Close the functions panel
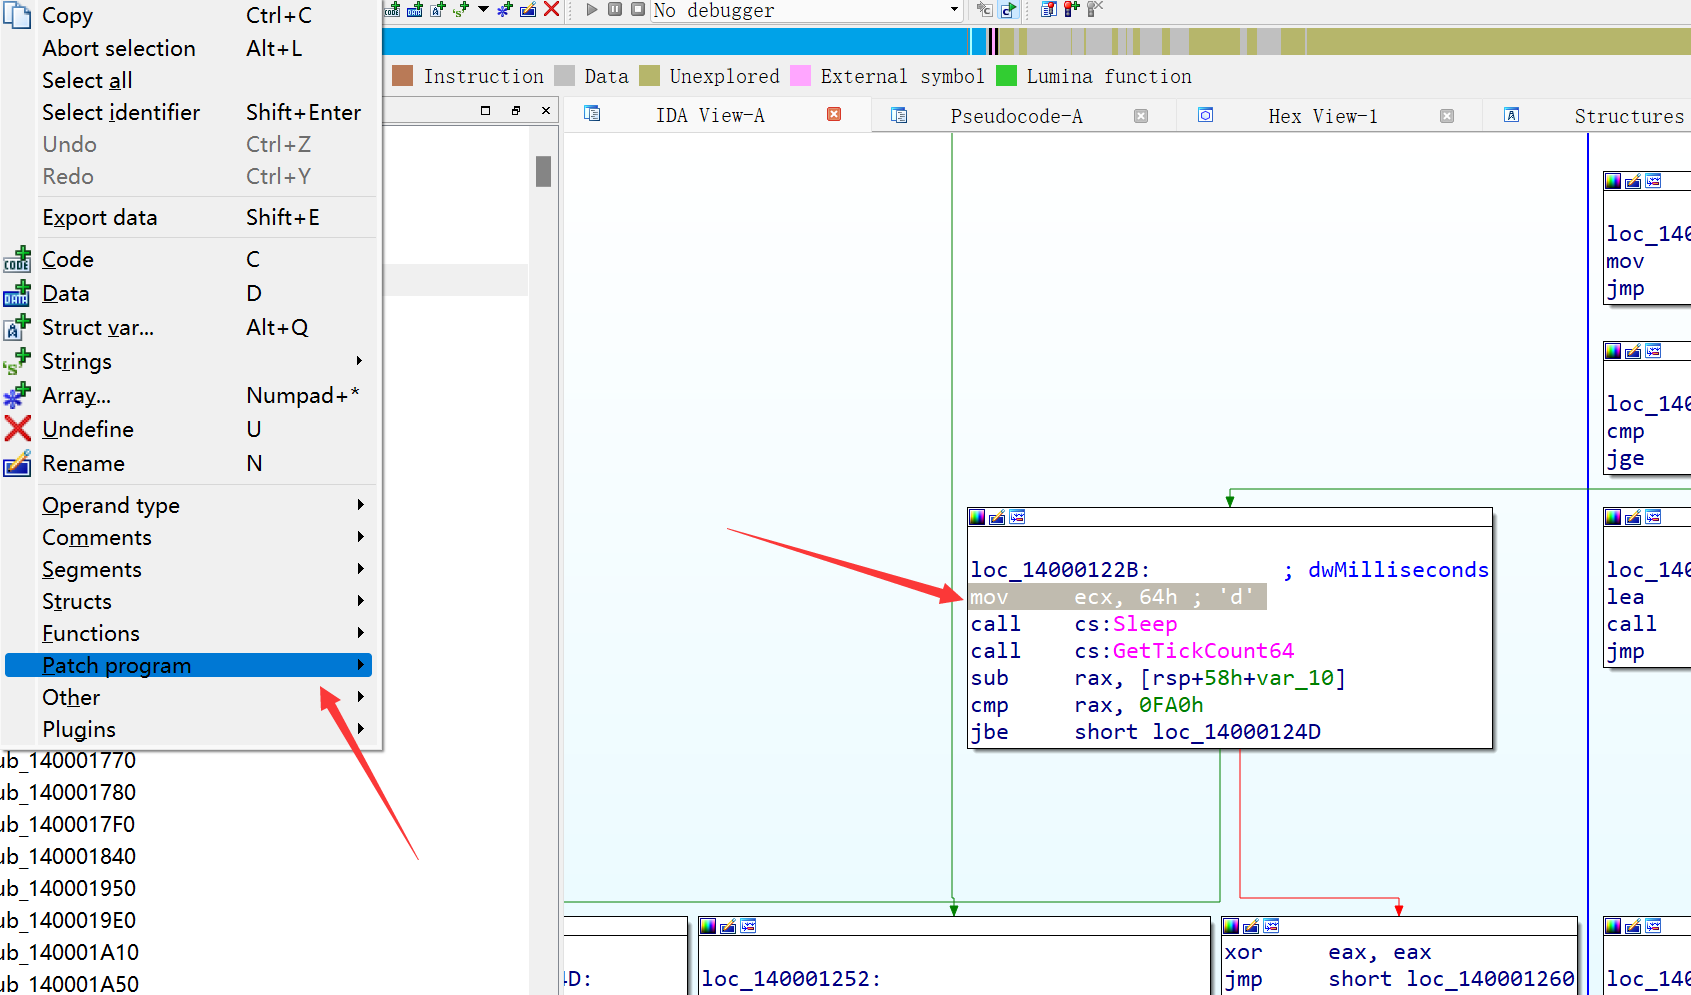 click(546, 111)
